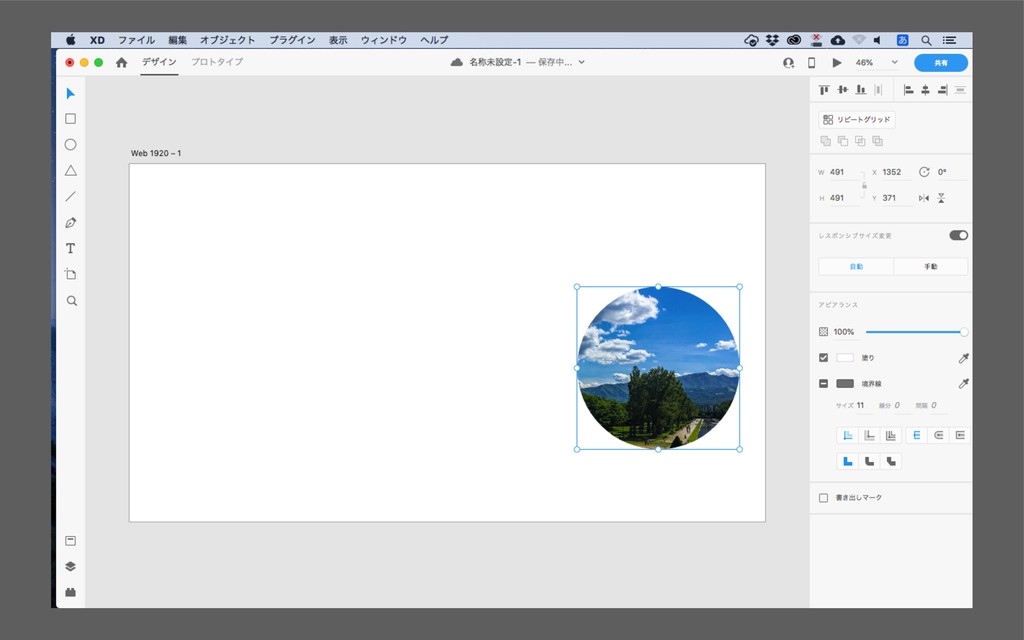Open the プラグイン menu
Image resolution: width=1024 pixels, height=640 pixels.
coord(292,40)
